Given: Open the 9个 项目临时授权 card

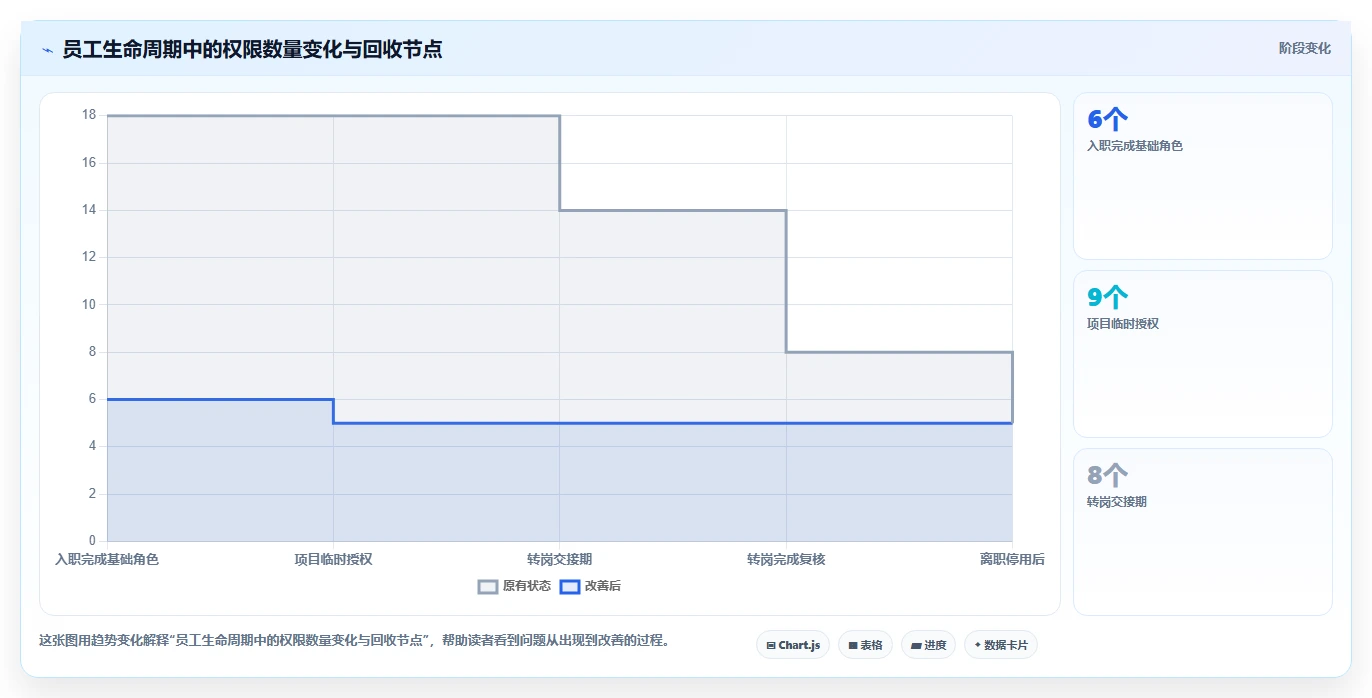Looking at the screenshot, I should click(x=1203, y=354).
